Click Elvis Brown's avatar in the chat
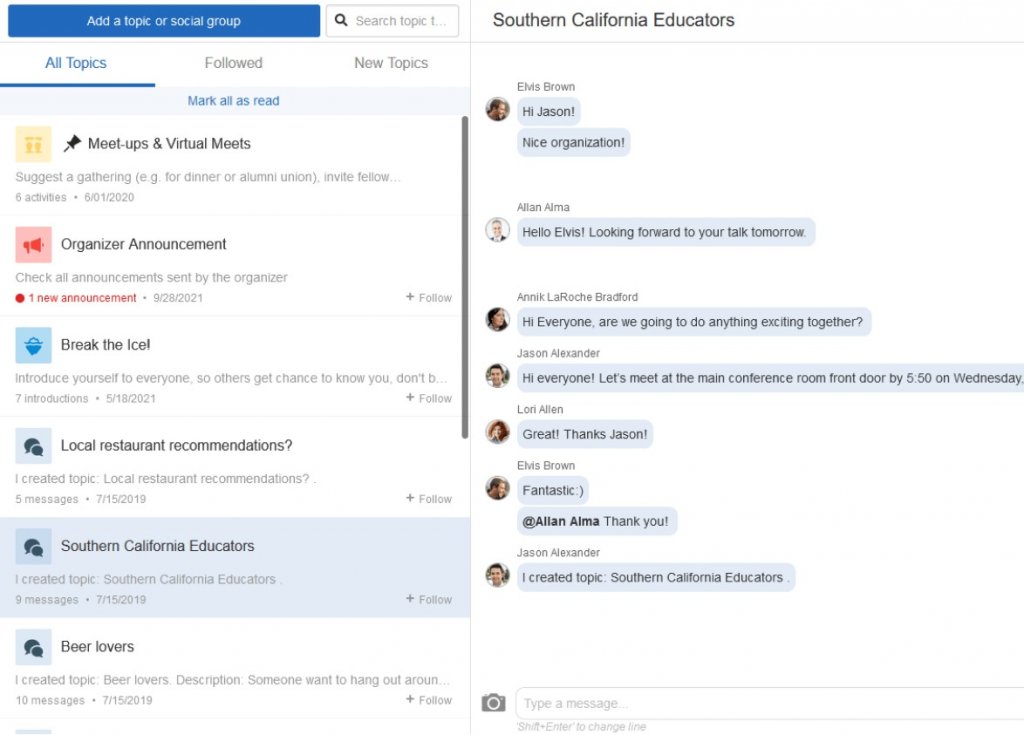Image resolution: width=1024 pixels, height=735 pixels. tap(497, 110)
